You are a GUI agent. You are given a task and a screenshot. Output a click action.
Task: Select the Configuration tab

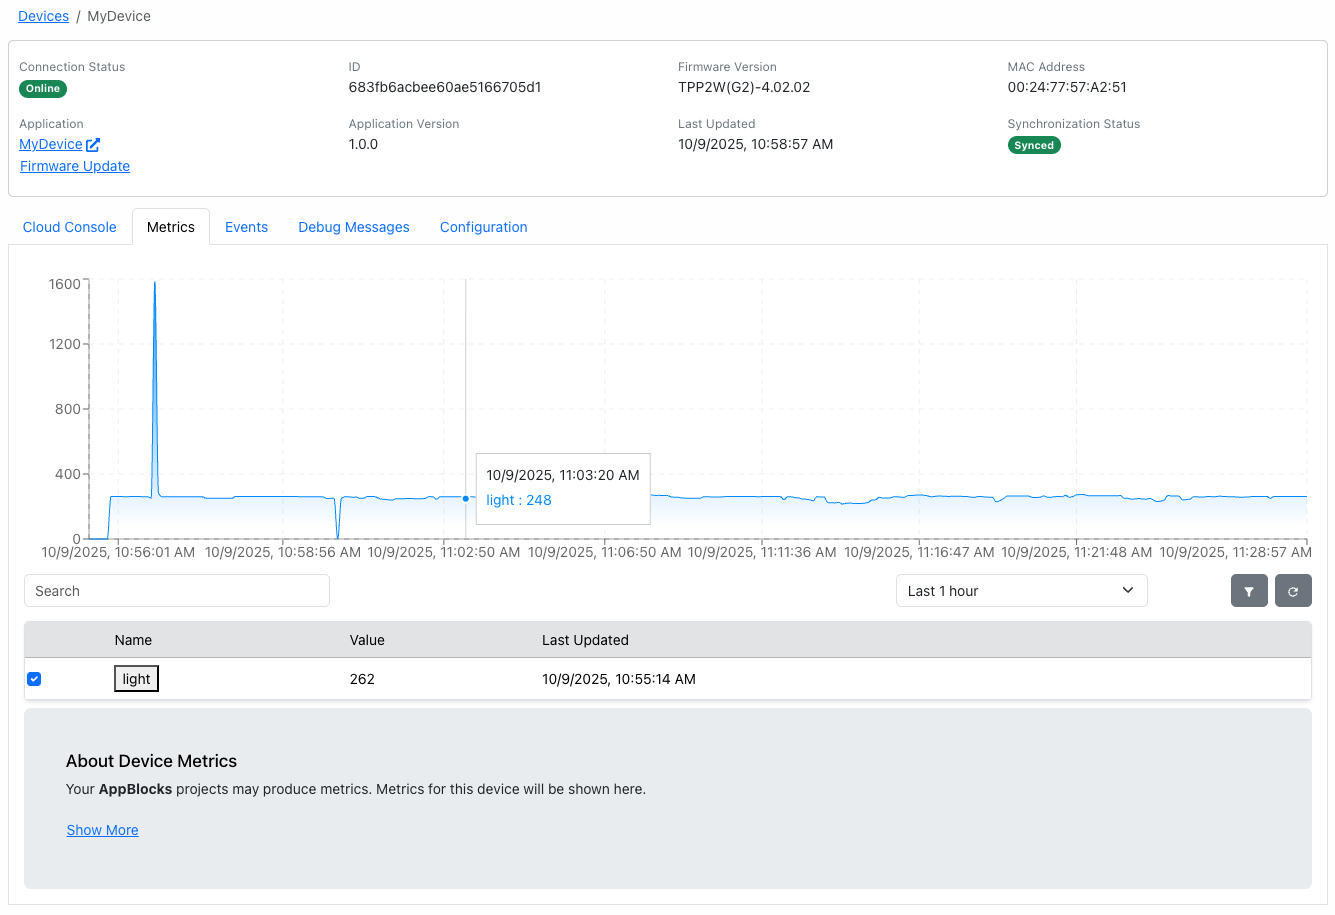click(x=483, y=227)
